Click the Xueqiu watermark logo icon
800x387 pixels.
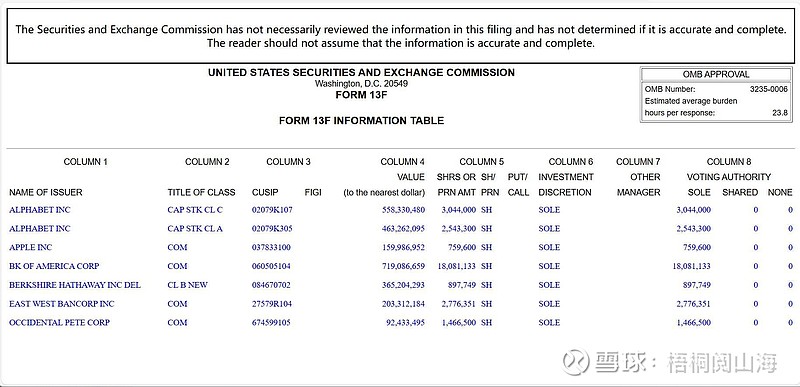576,362
